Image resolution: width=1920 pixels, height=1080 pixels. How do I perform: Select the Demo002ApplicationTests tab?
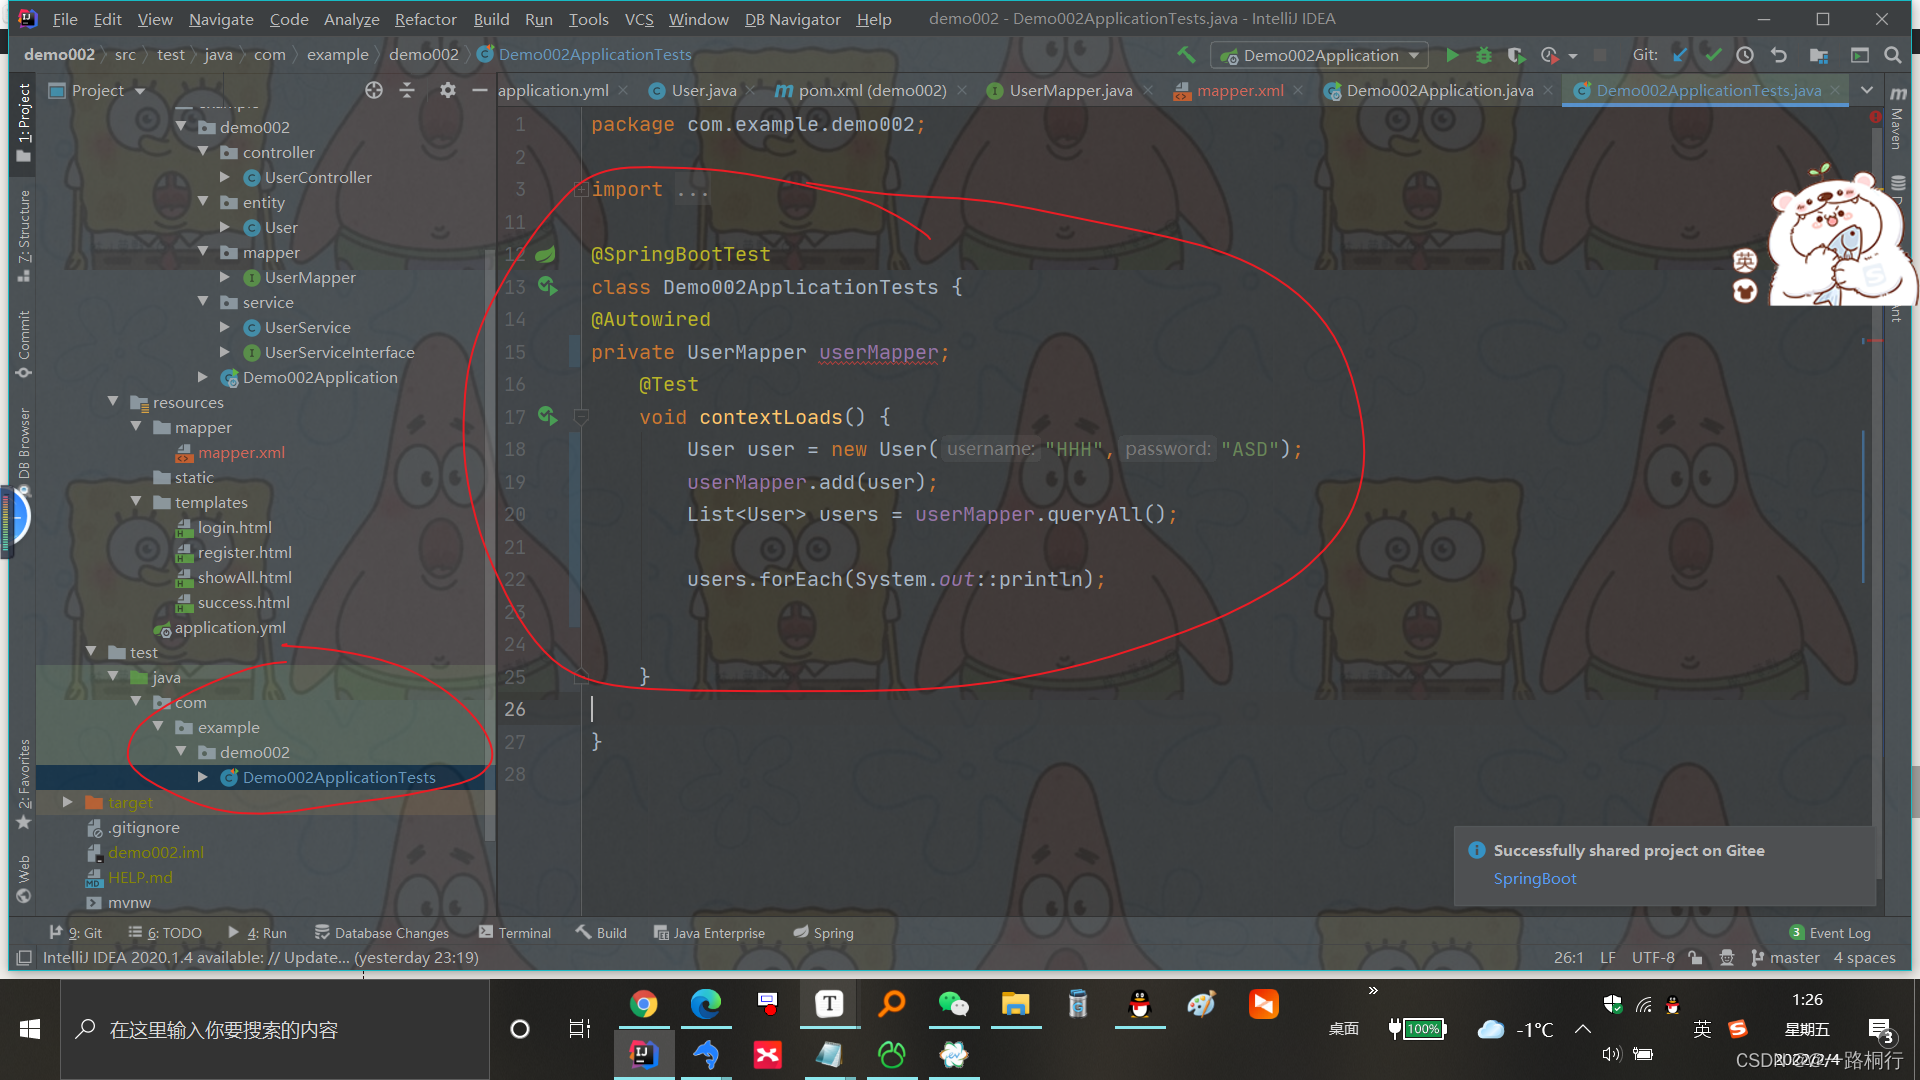(x=1709, y=90)
